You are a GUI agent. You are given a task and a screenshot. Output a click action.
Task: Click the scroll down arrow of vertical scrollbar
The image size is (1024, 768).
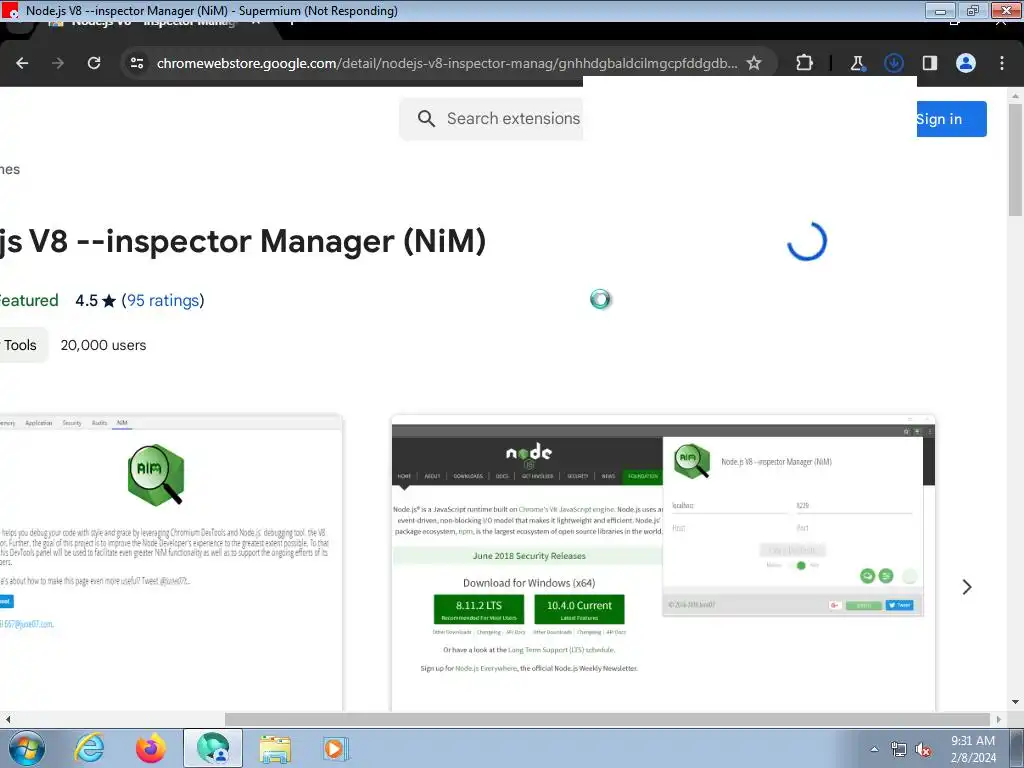click(x=1015, y=702)
